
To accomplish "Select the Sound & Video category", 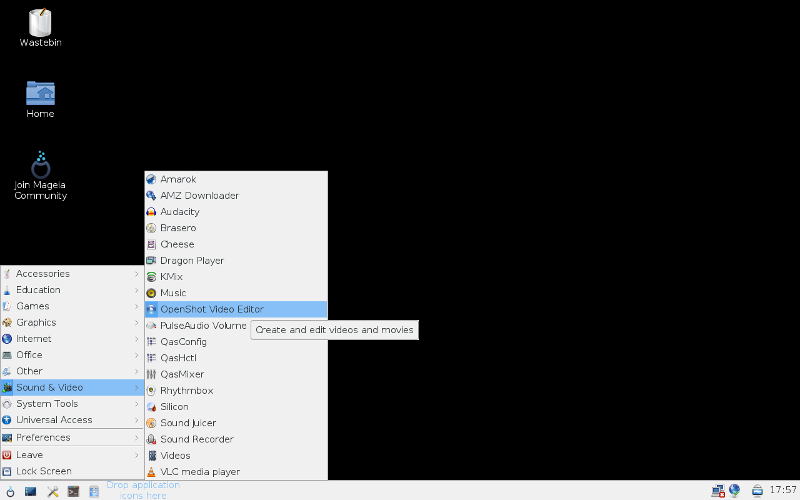I will coord(72,387).
